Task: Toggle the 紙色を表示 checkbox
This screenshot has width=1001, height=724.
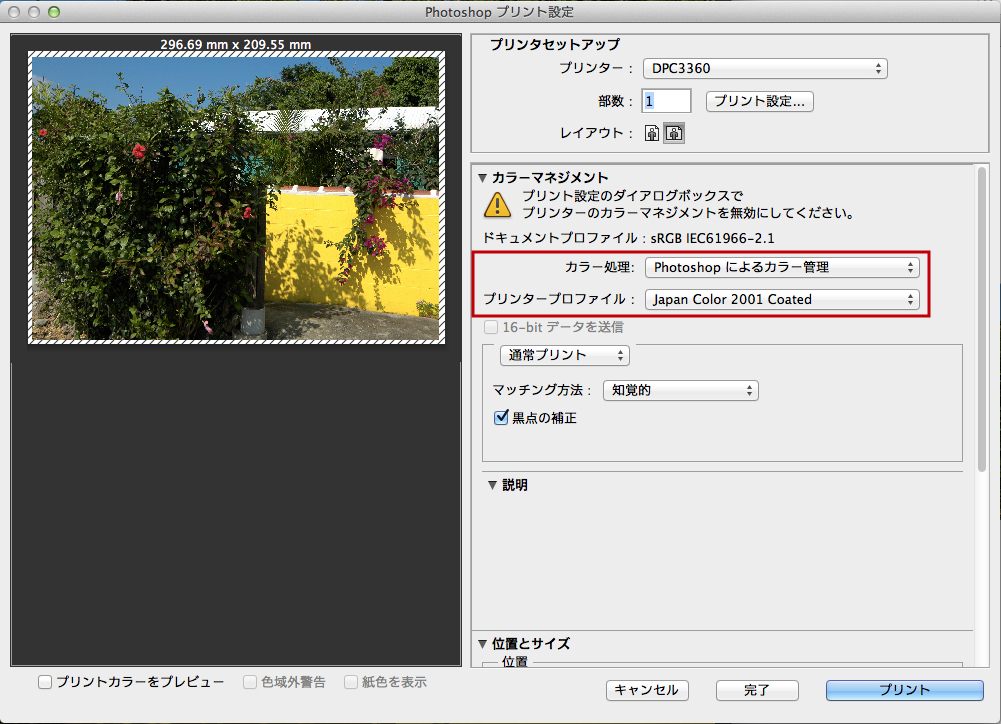Action: (x=351, y=682)
